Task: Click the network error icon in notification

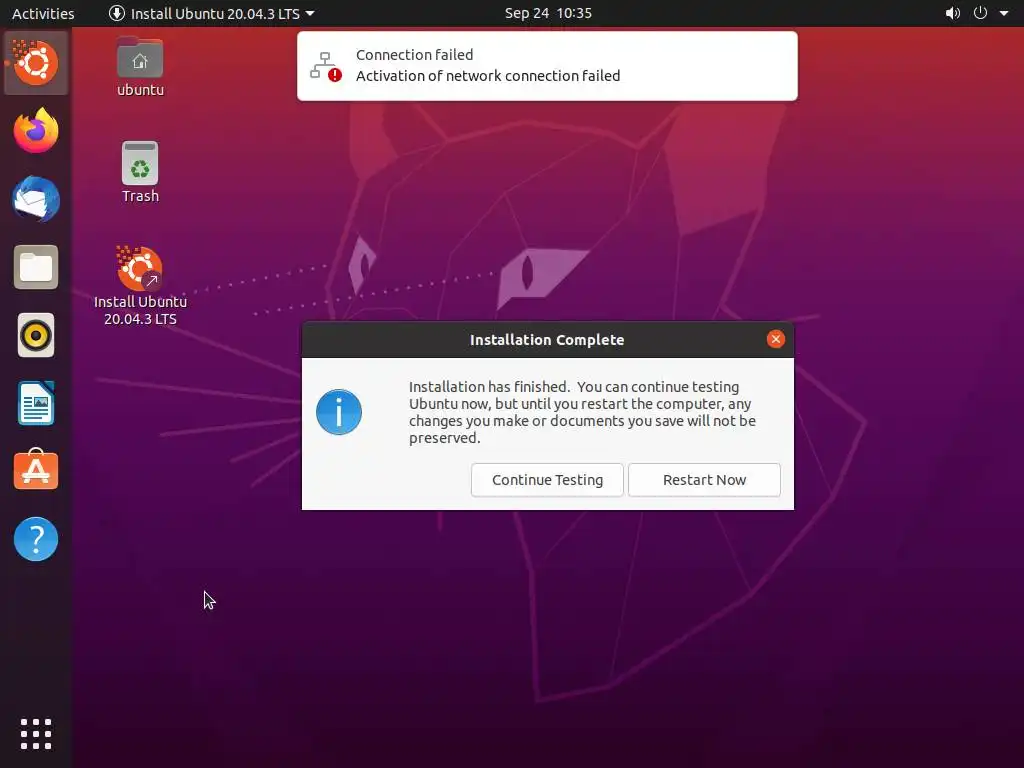Action: pos(325,66)
